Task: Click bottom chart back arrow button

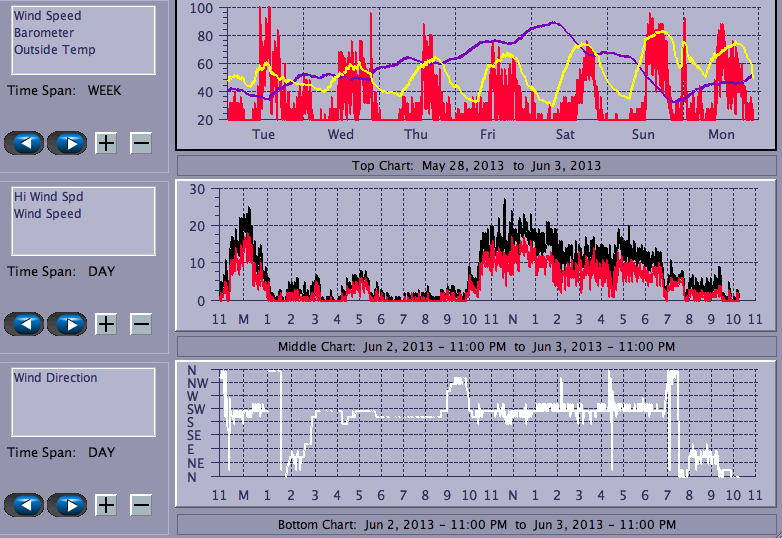Action: [x=25, y=505]
